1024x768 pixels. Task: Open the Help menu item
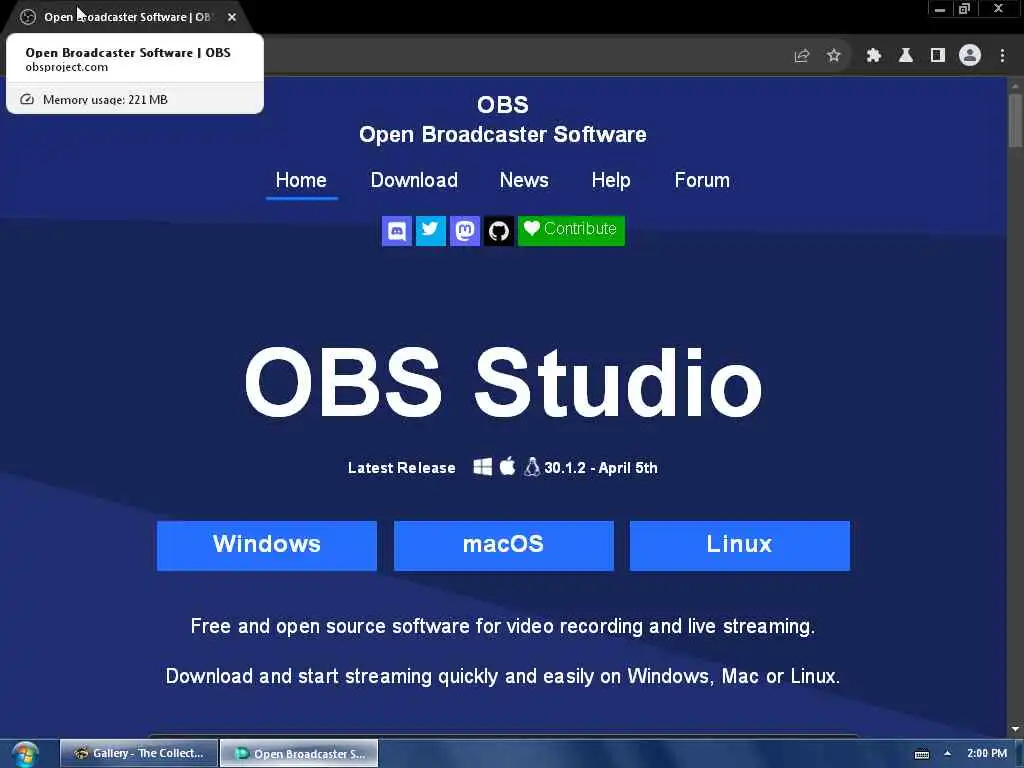611,180
